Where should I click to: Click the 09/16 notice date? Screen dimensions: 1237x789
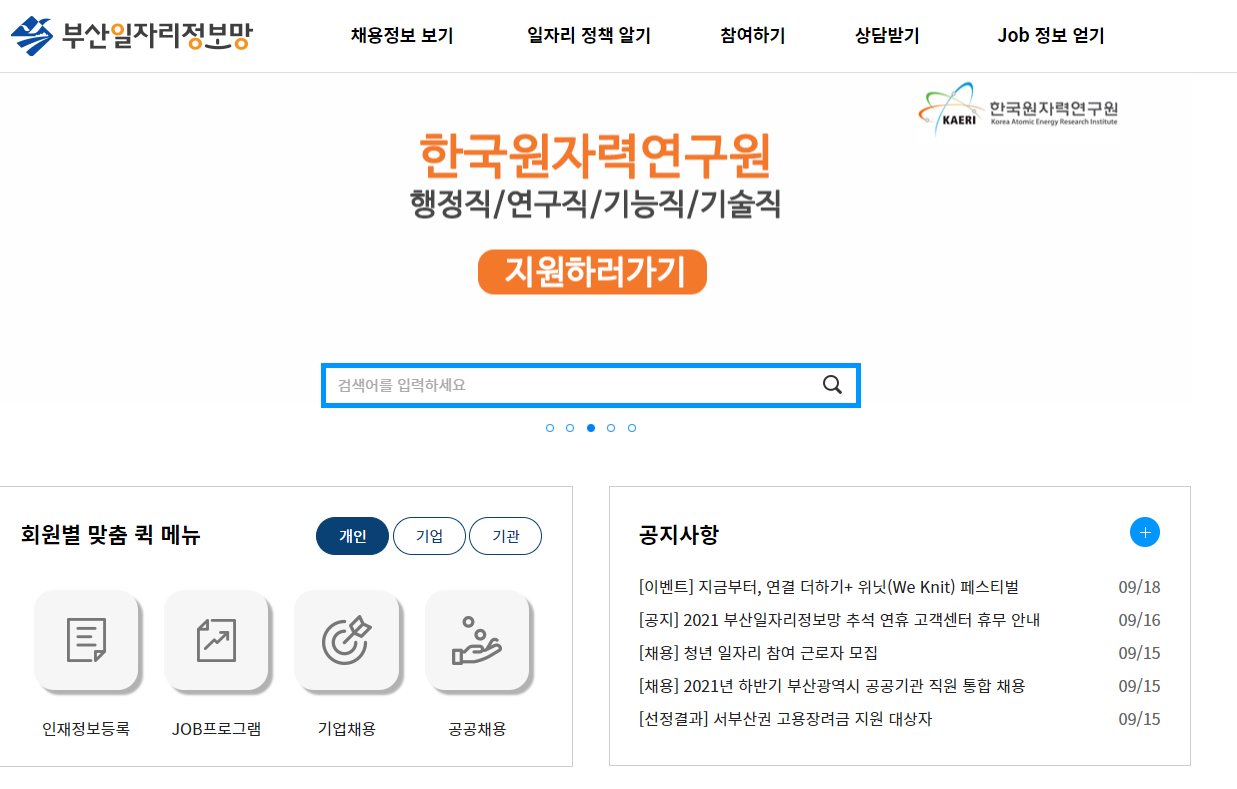1139,620
